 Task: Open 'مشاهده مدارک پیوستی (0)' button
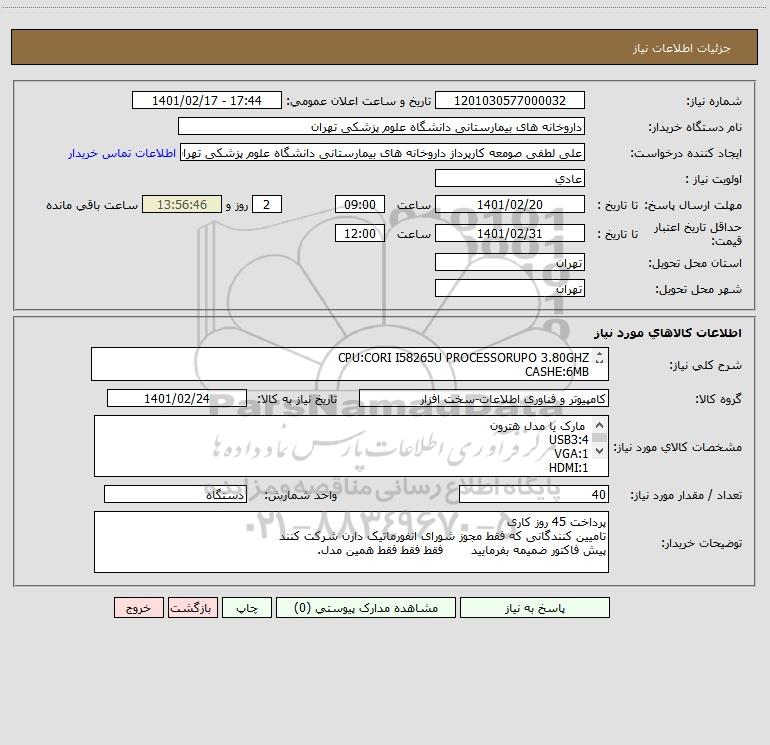pos(366,607)
